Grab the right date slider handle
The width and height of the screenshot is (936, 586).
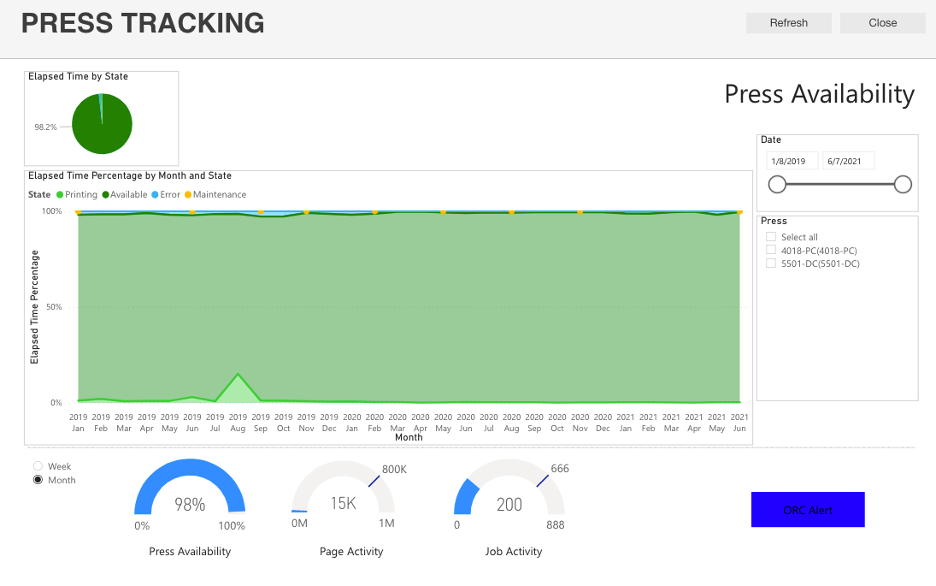pyautogui.click(x=903, y=184)
